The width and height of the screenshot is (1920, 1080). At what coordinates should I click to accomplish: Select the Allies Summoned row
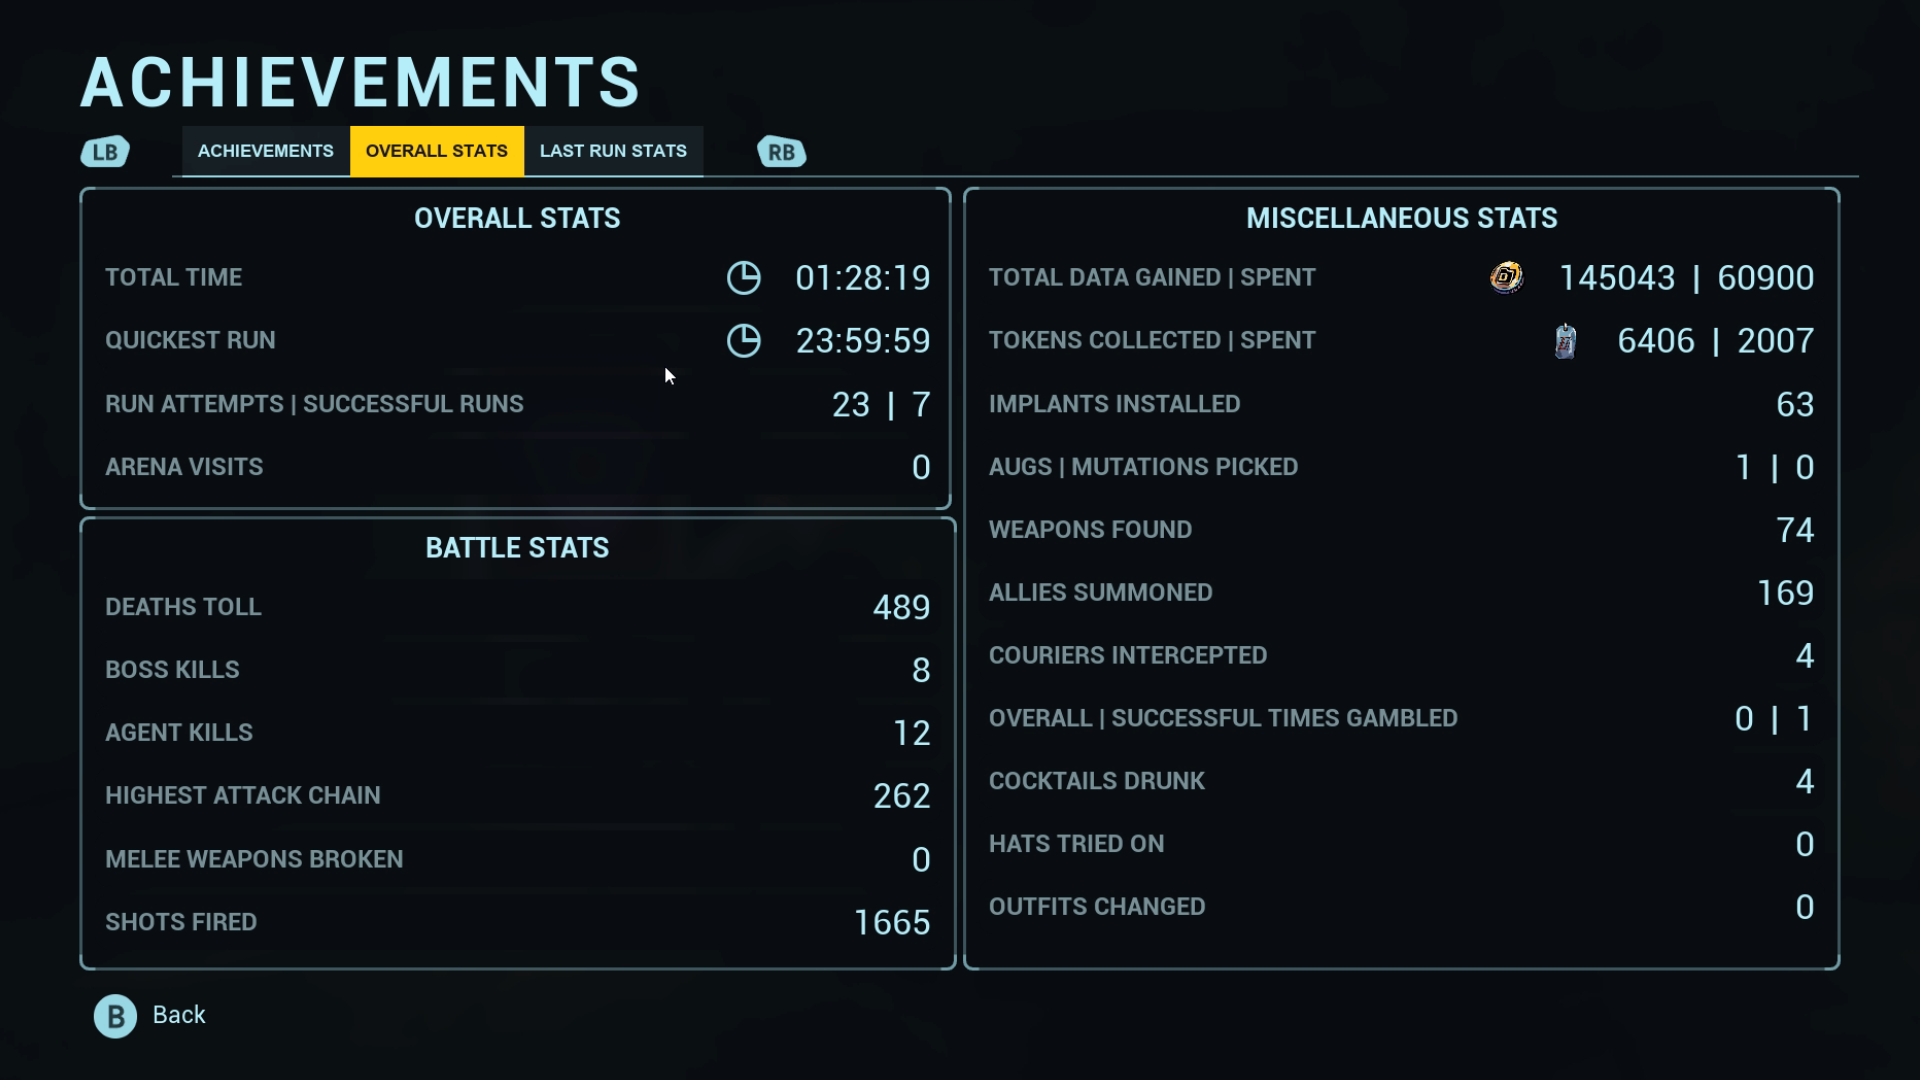pyautogui.click(x=1401, y=593)
